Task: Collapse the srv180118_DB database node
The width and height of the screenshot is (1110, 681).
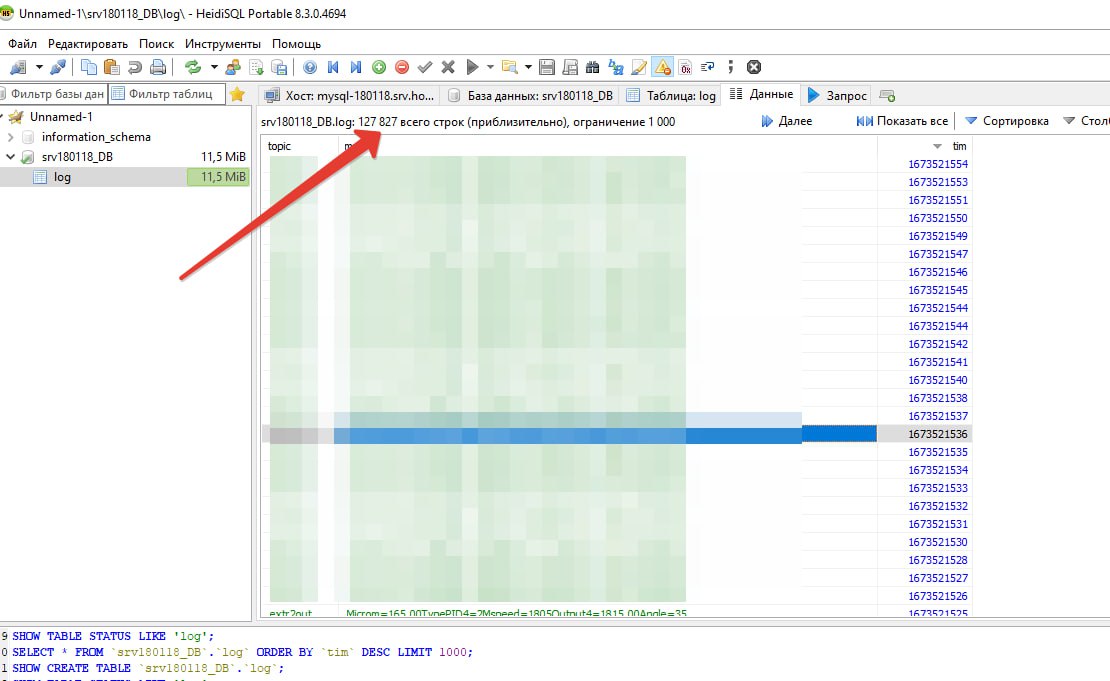Action: tap(11, 156)
